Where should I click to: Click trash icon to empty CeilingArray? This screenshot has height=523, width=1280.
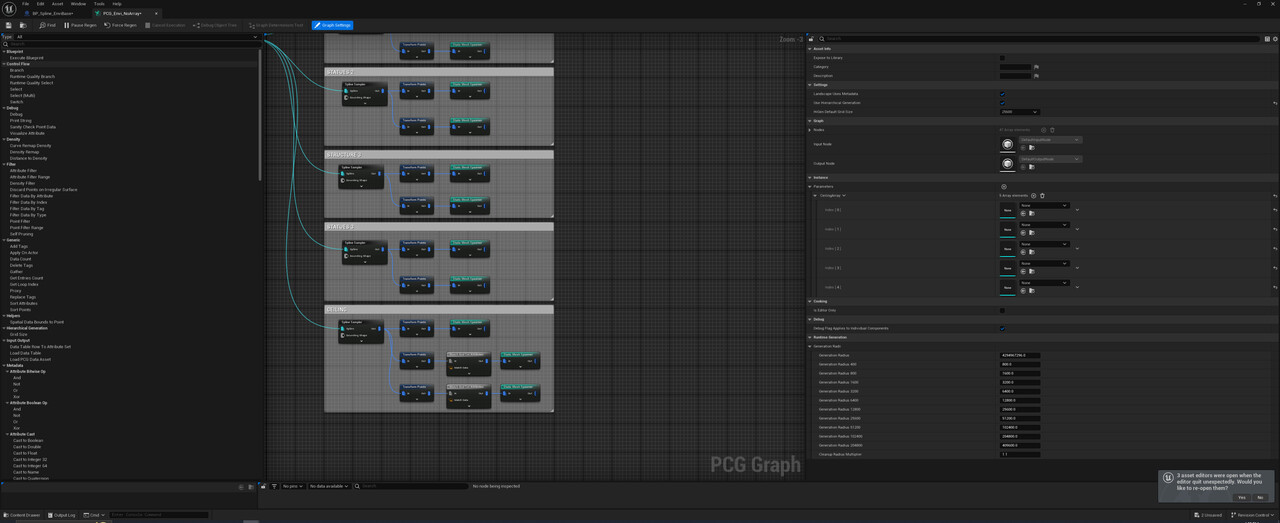tap(1042, 196)
